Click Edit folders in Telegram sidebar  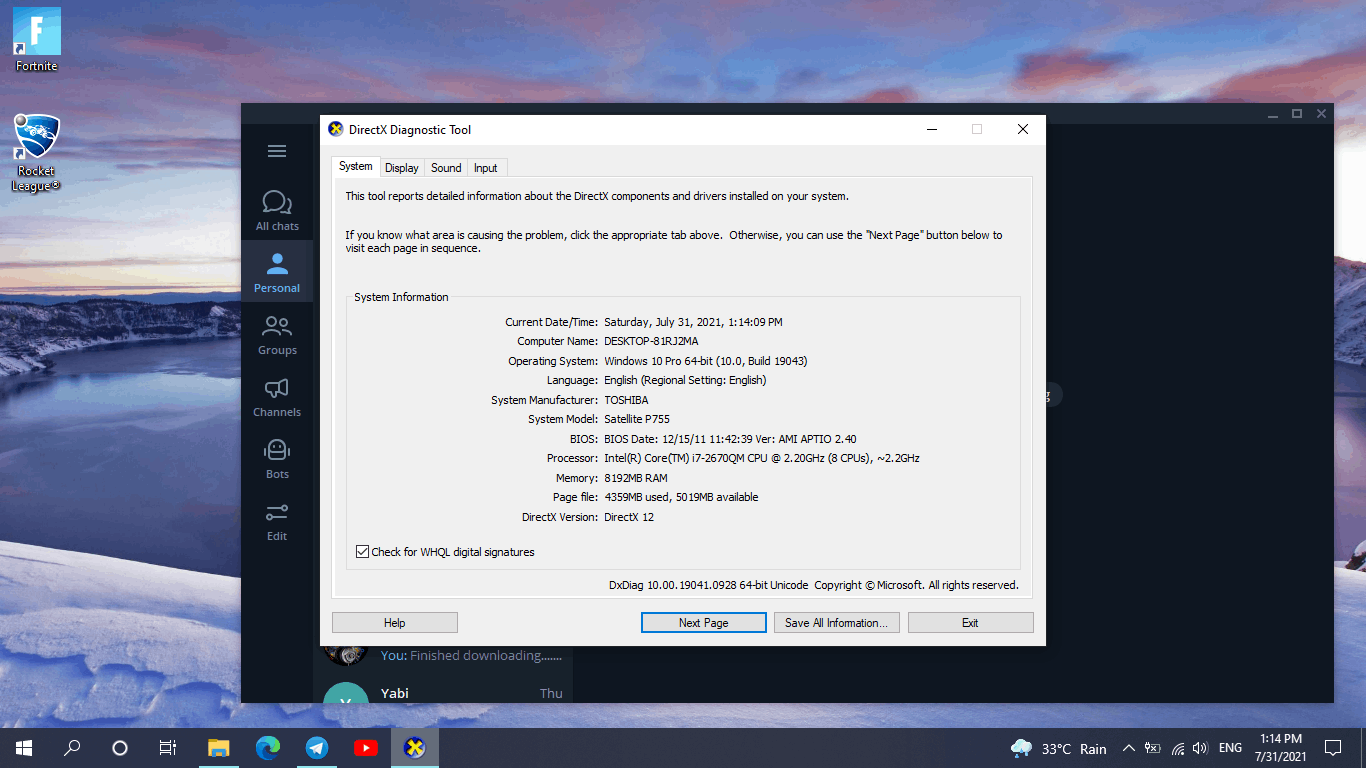point(277,521)
